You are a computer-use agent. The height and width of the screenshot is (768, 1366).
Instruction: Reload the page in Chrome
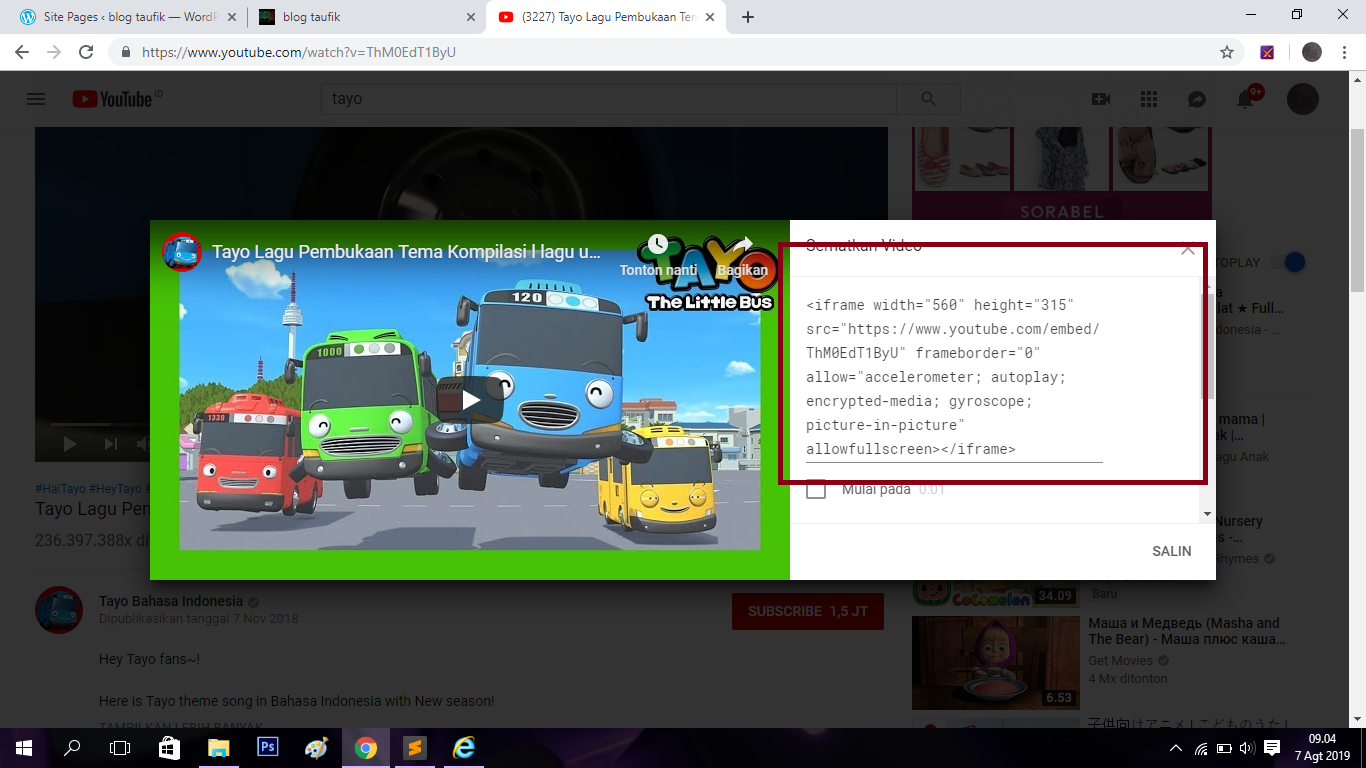(x=86, y=52)
